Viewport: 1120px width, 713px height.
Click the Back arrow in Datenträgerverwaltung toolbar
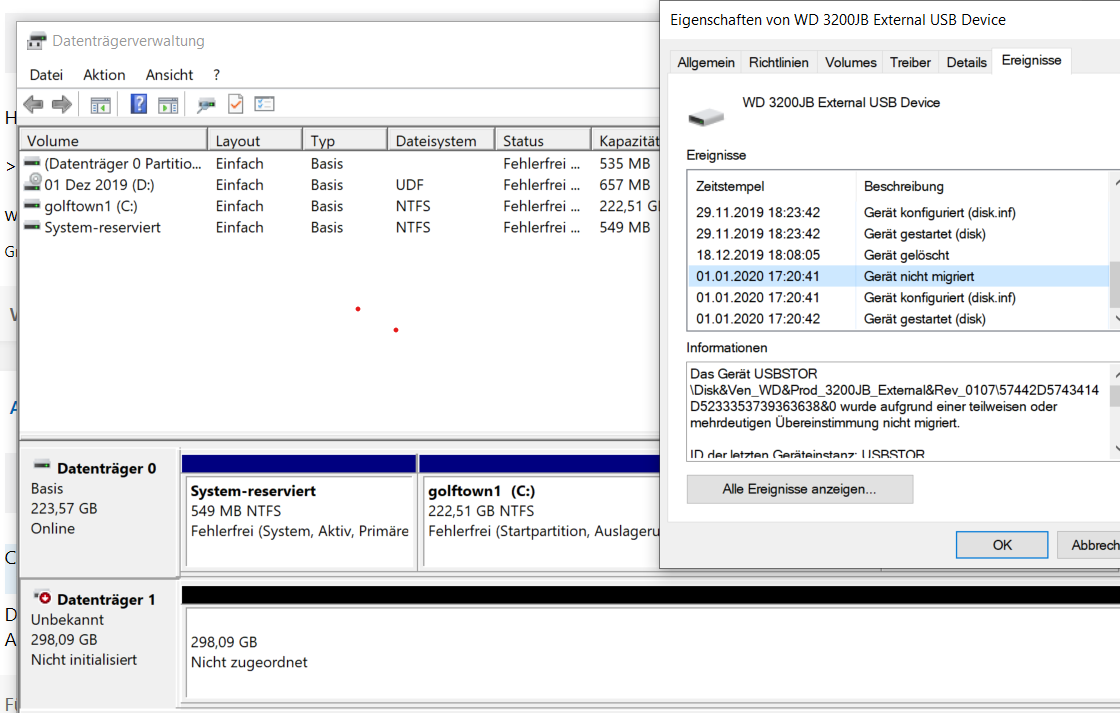click(34, 104)
